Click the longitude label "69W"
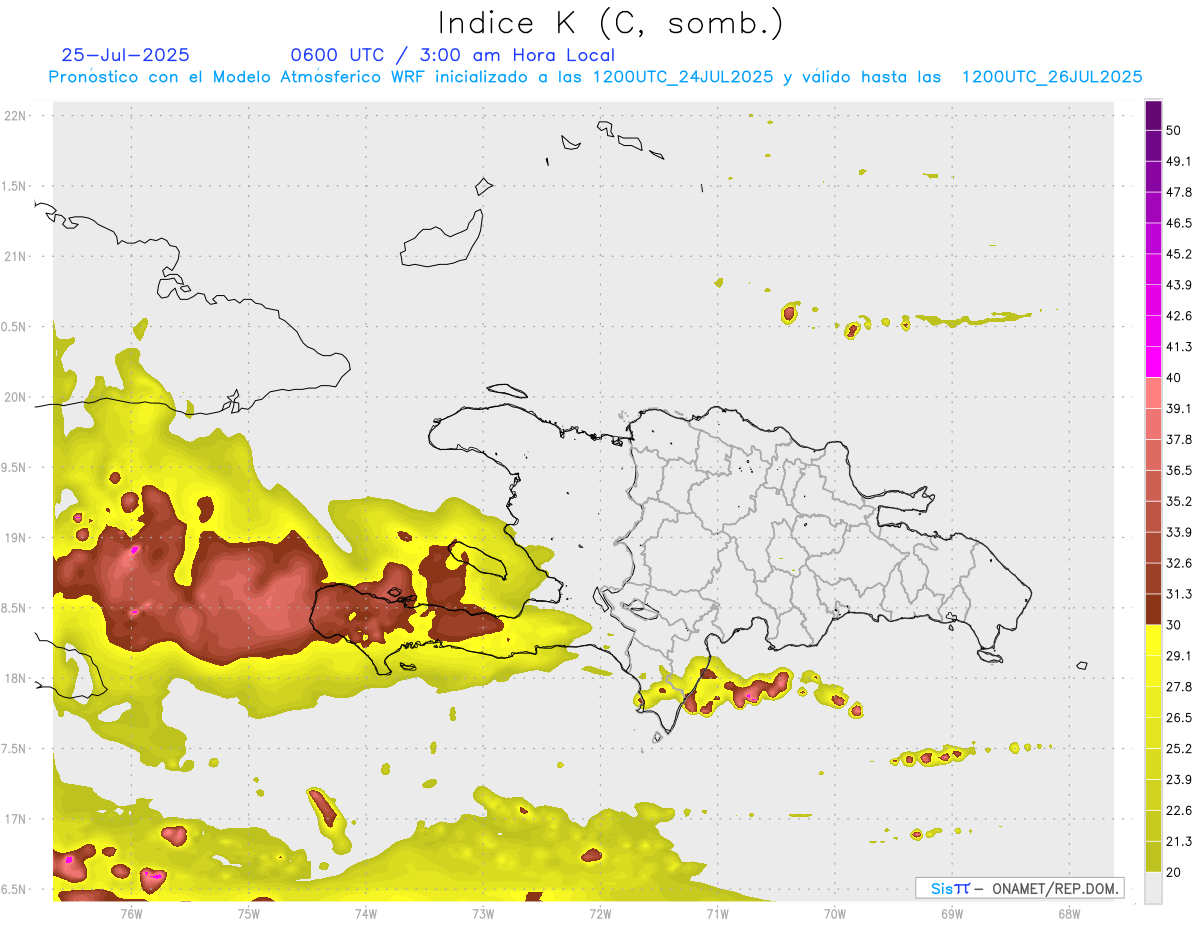This screenshot has width=1200, height=927. (x=952, y=913)
